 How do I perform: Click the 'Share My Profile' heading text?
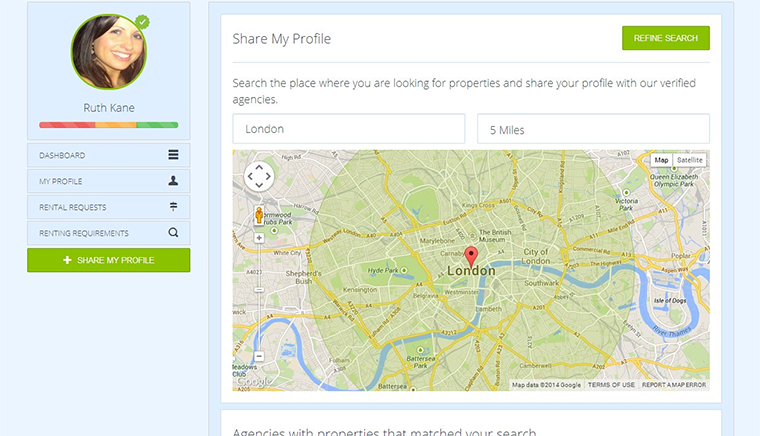click(282, 39)
